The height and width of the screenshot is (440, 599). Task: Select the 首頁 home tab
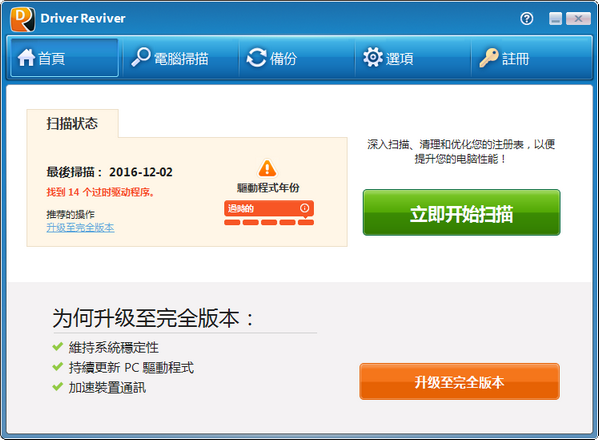(64, 58)
